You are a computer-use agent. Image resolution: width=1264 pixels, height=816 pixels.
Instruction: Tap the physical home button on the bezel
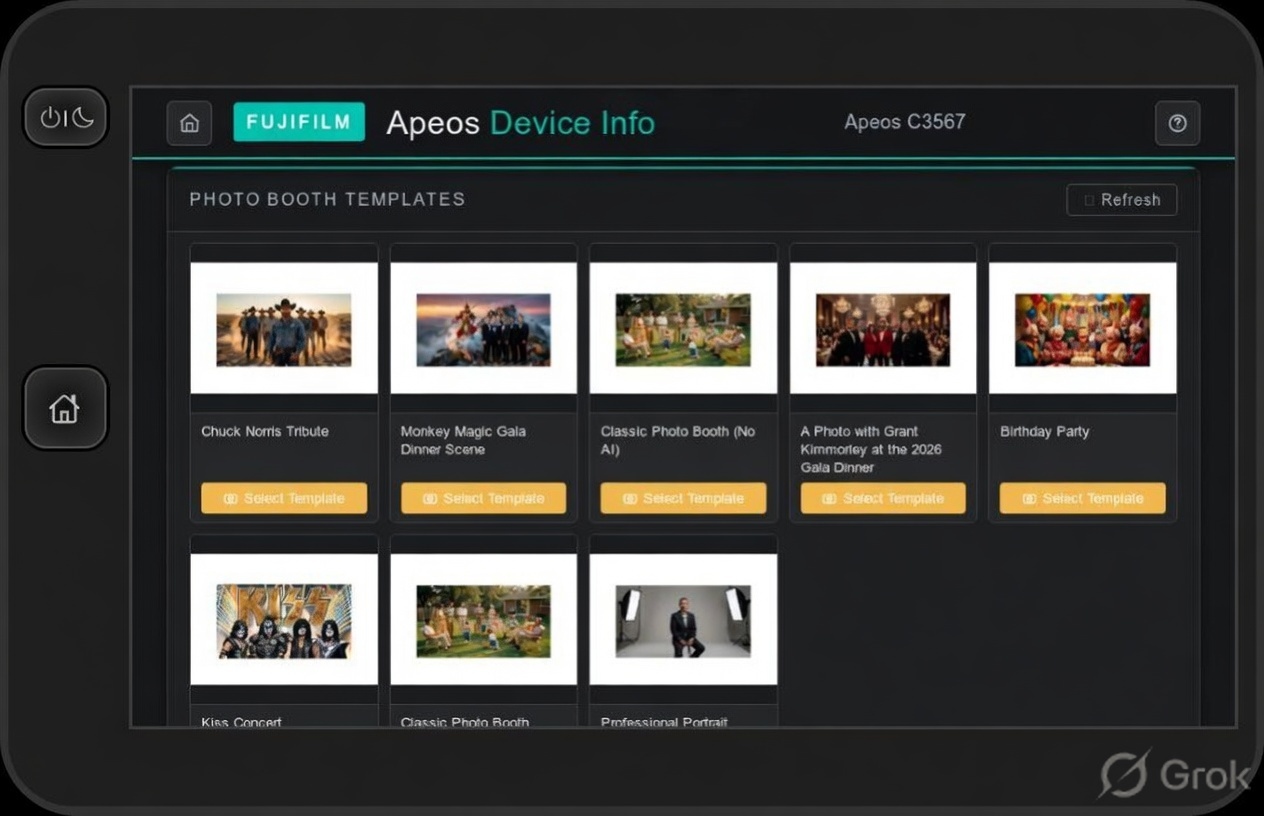tap(65, 408)
